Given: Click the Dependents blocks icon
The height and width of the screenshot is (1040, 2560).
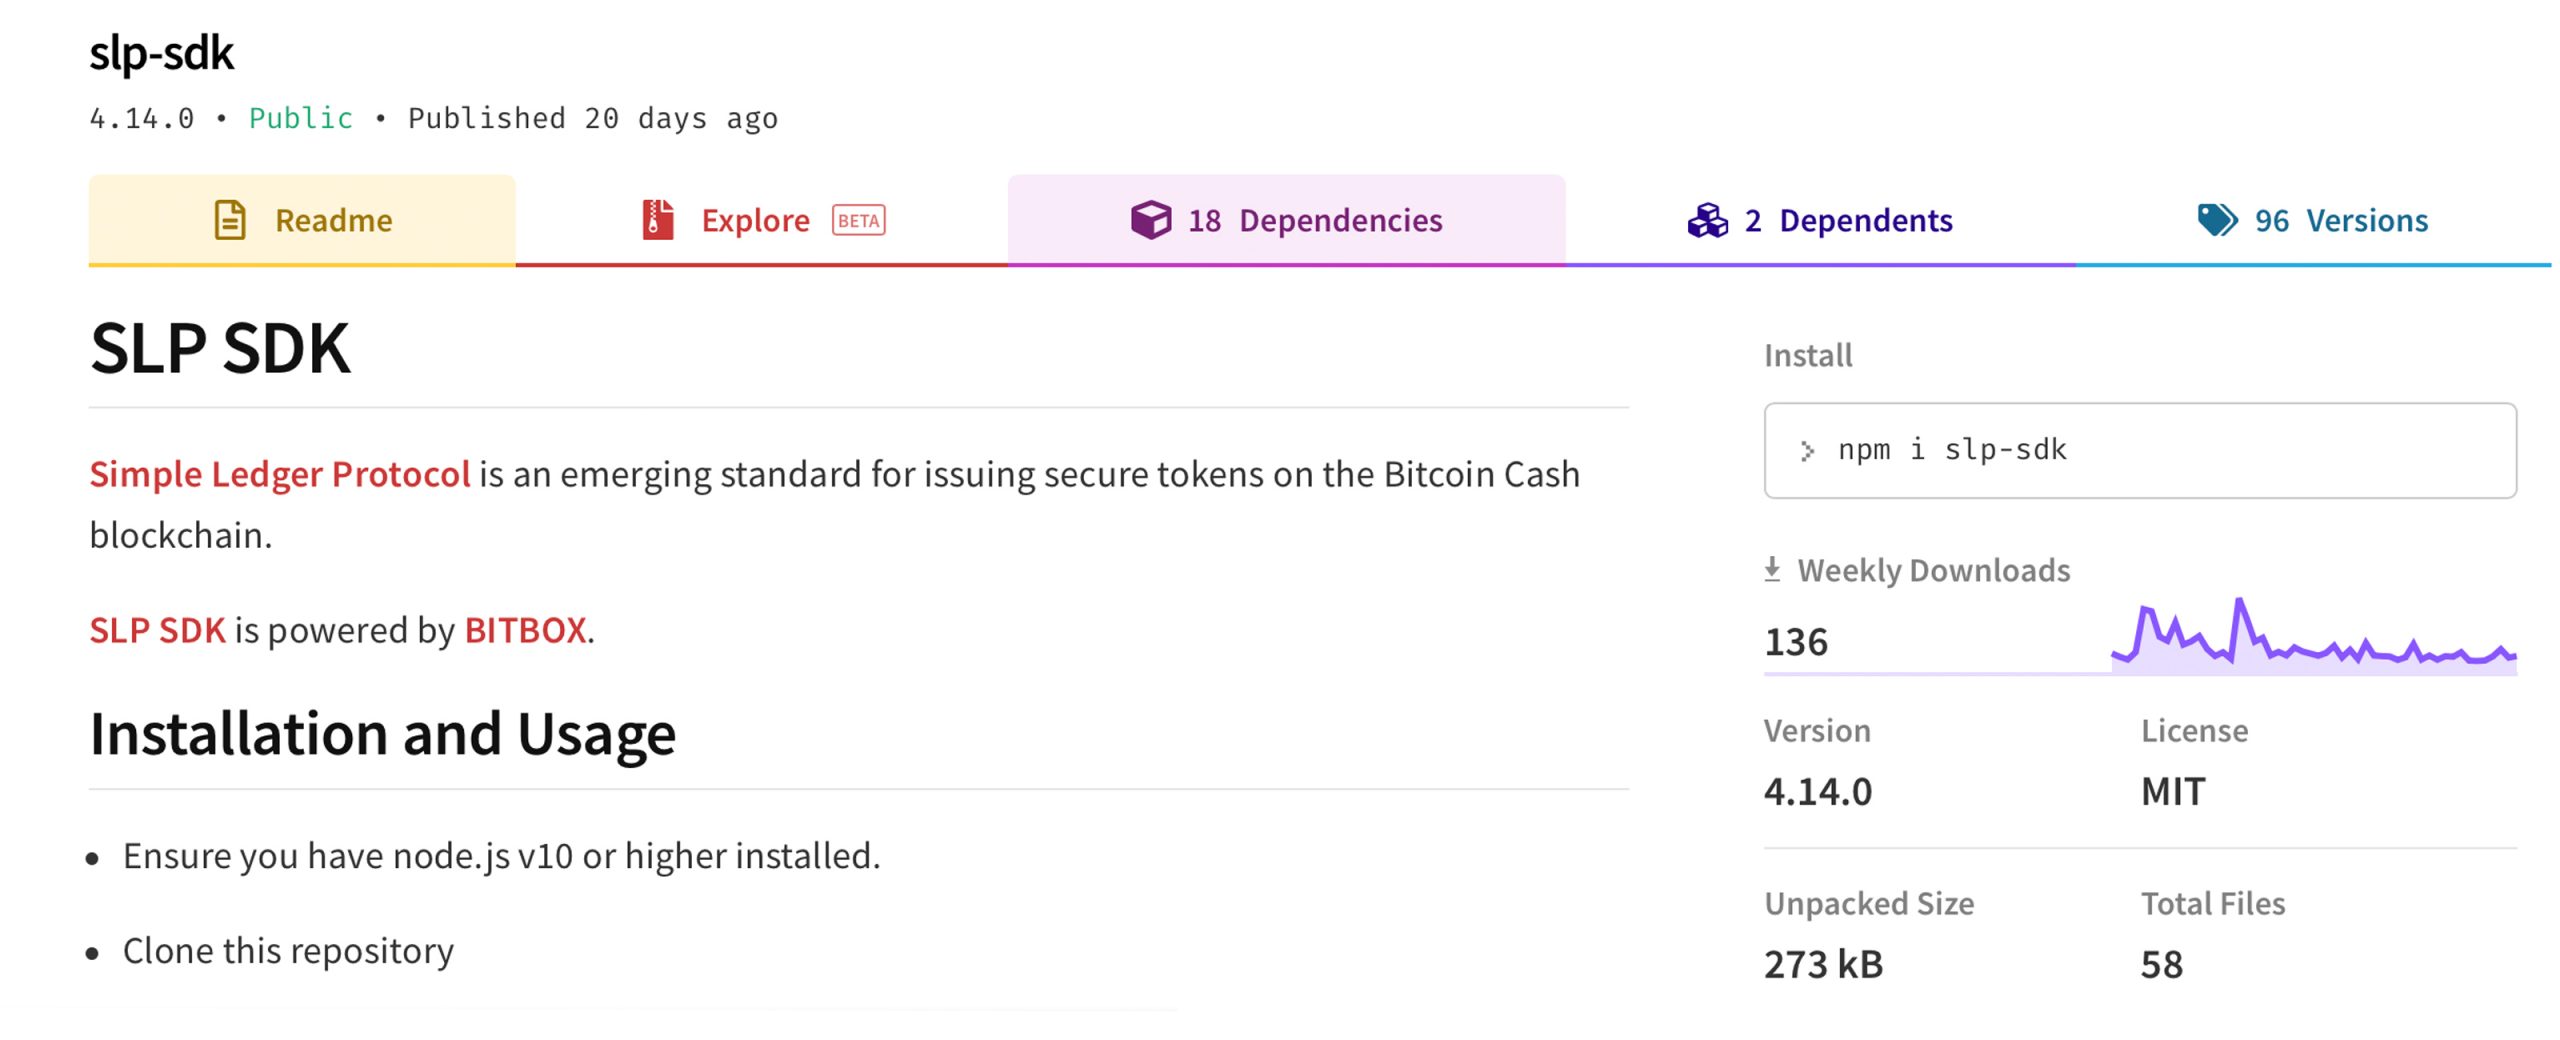Looking at the screenshot, I should coord(1707,219).
